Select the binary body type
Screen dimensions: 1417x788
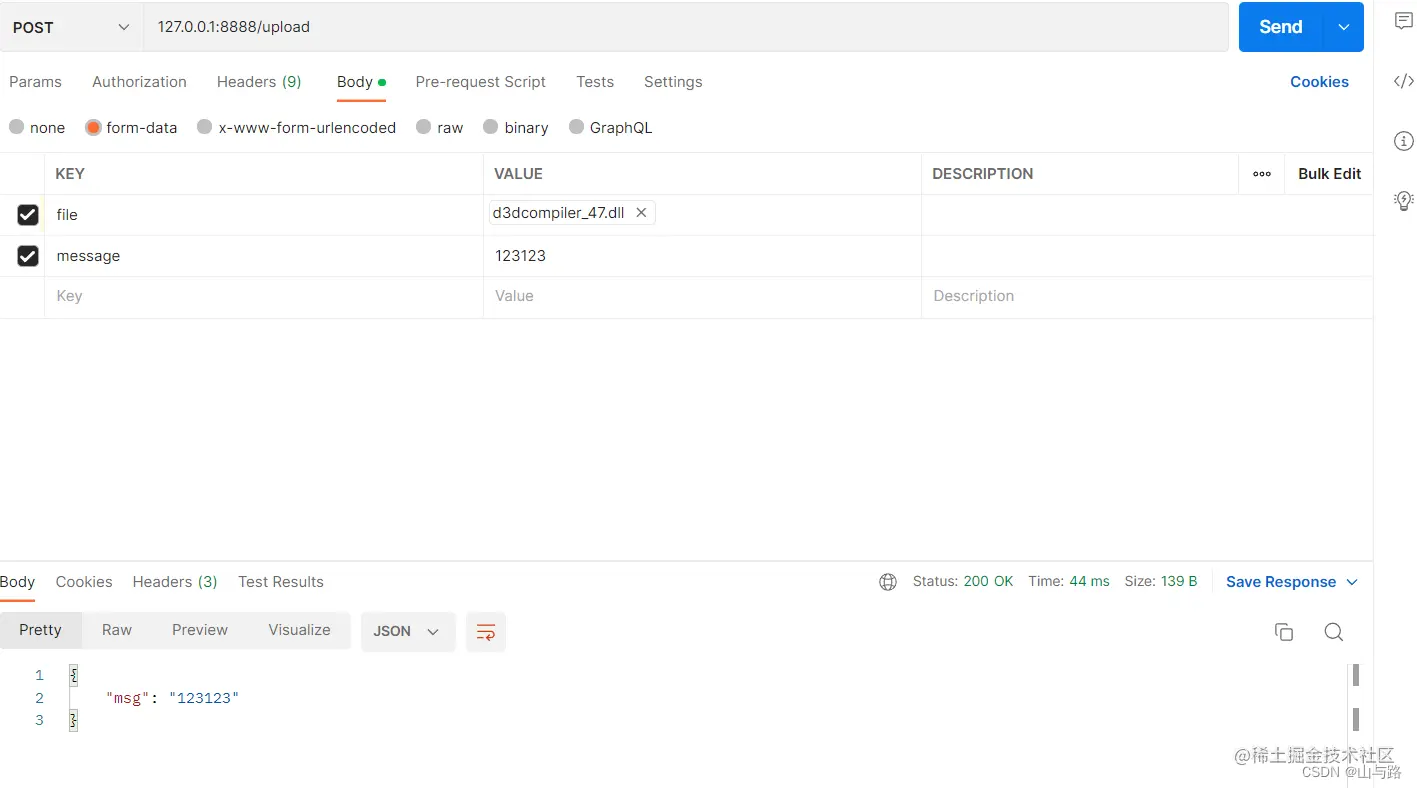click(x=515, y=127)
